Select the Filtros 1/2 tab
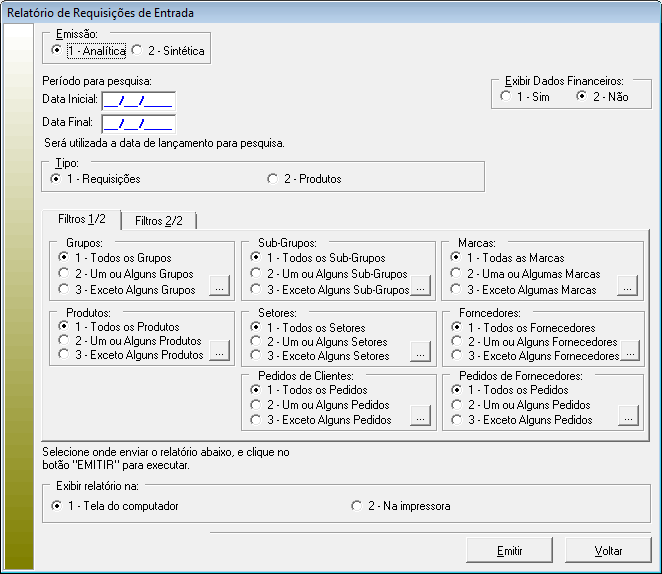The width and height of the screenshot is (662, 574). click(80, 219)
